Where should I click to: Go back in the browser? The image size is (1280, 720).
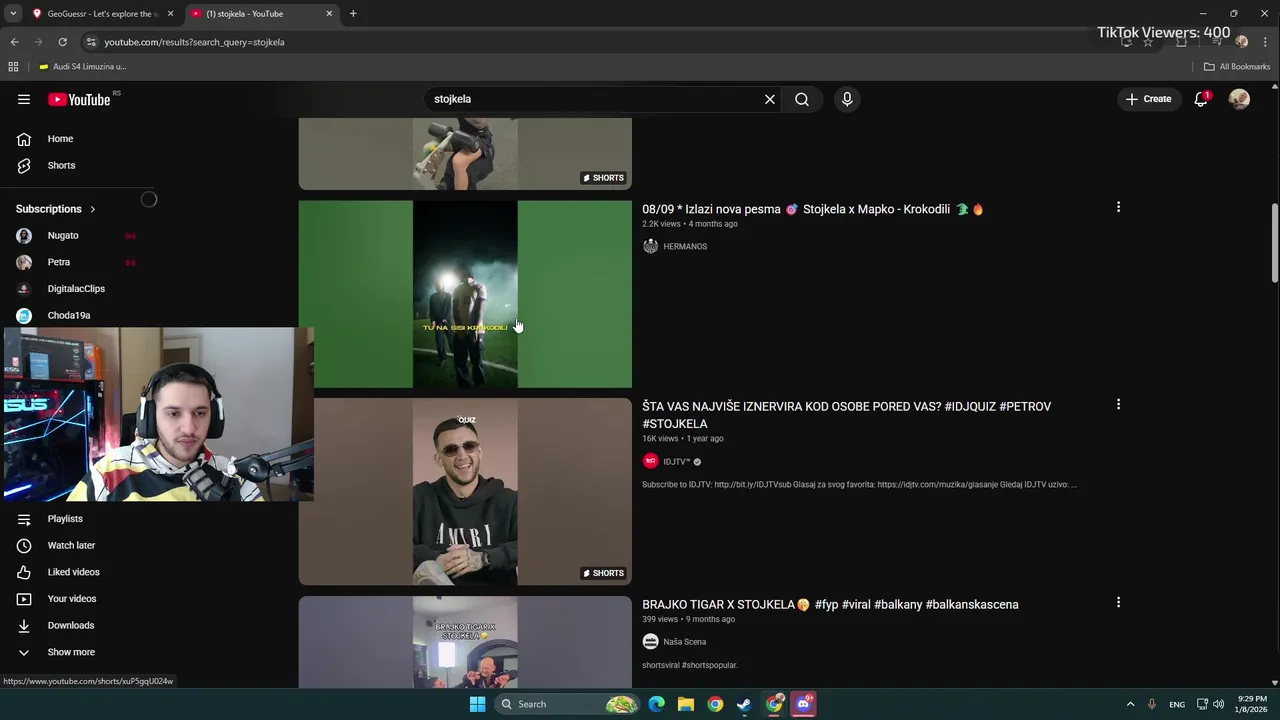(14, 42)
